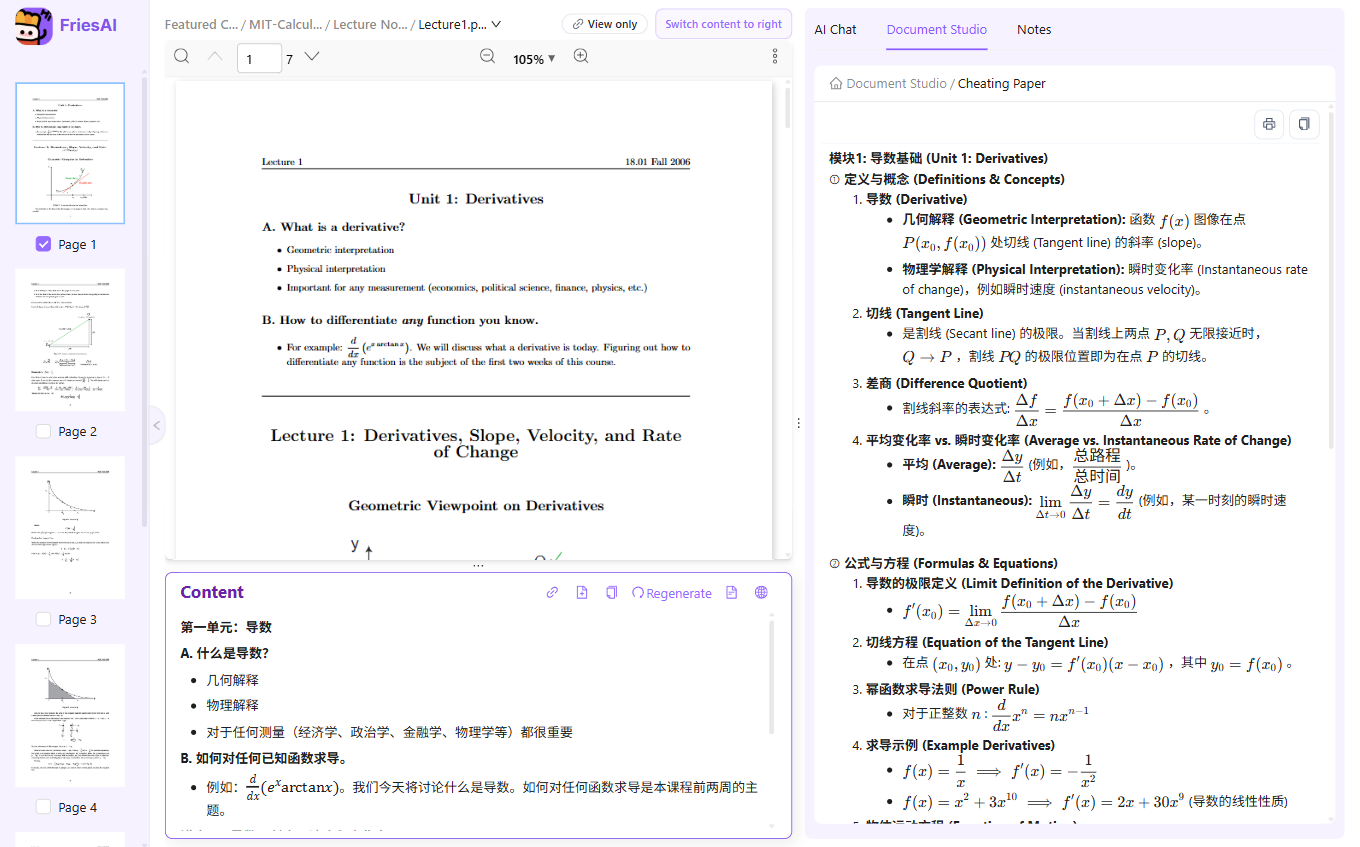Copy the Content panel text
1360x847 pixels.
(611, 593)
